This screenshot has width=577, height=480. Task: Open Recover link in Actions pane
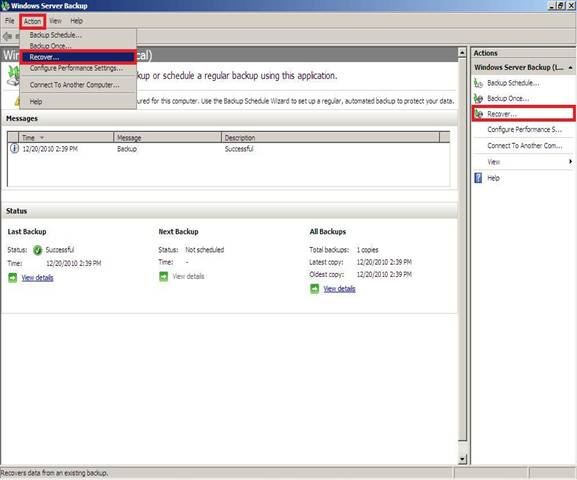(502, 114)
